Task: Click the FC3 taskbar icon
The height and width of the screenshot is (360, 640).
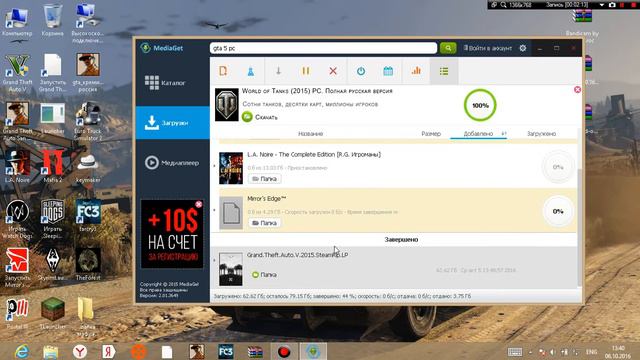Action: [226, 351]
